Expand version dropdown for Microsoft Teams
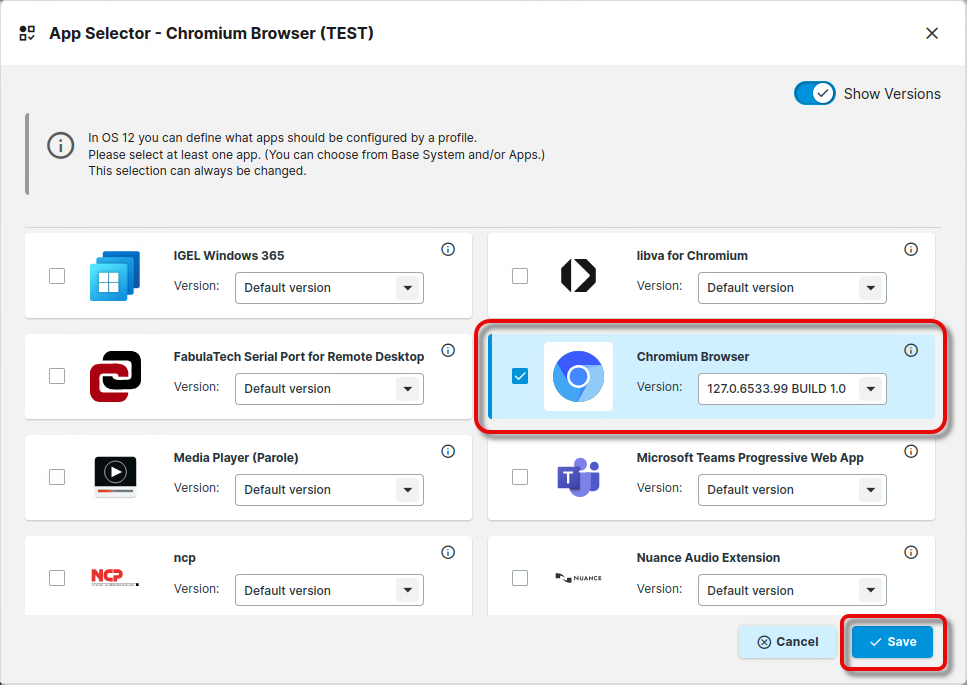Screen dimensions: 967x685 (x=791, y=490)
